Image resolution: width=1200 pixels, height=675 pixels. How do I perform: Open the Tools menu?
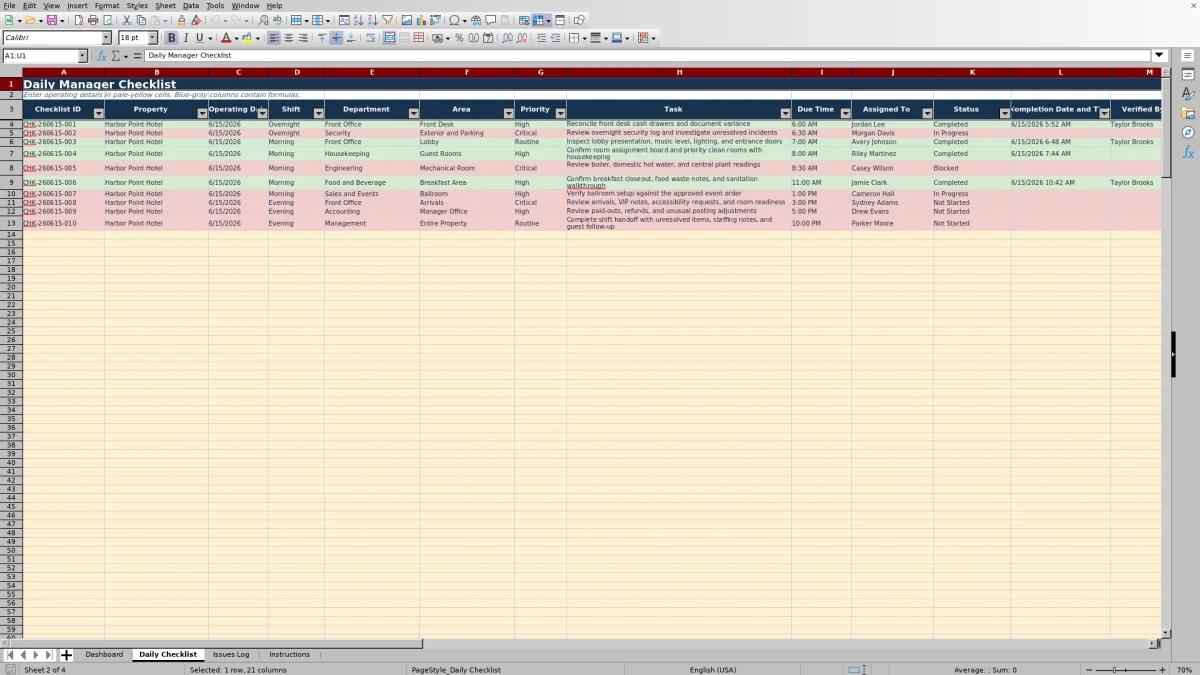click(x=215, y=5)
